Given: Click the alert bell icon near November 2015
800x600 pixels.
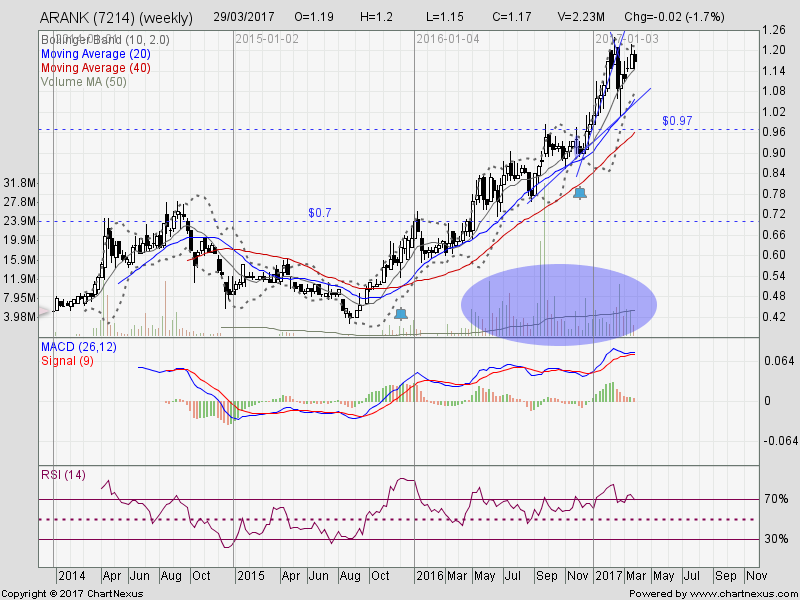Looking at the screenshot, I should click(401, 314).
